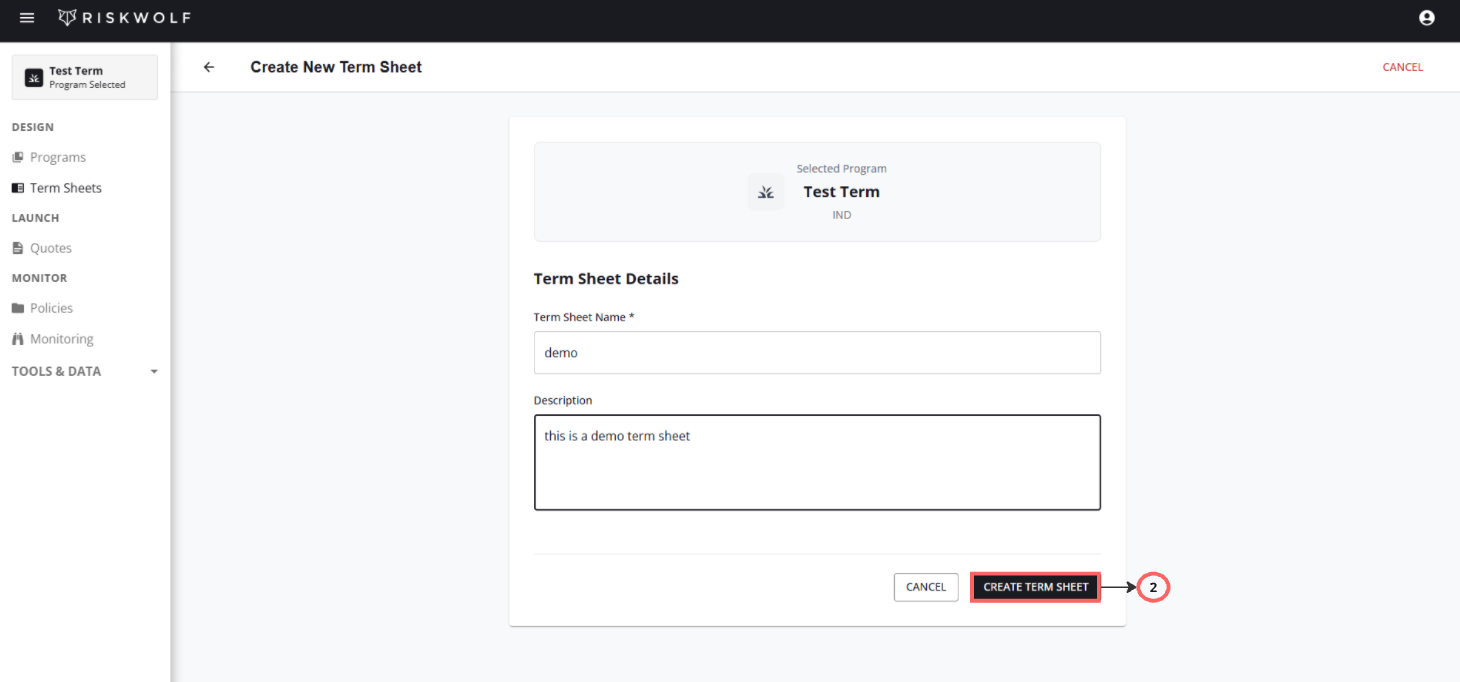The width and height of the screenshot is (1460, 682).
Task: Open the hamburger menu icon
Action: click(27, 18)
